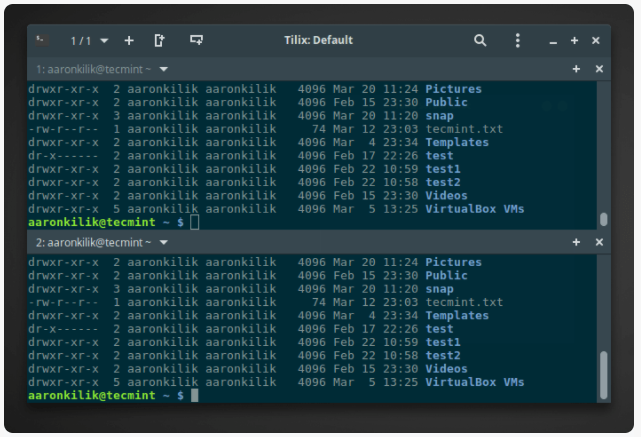
Task: Focus the prompt cursor in terminal 1
Action: point(195,222)
